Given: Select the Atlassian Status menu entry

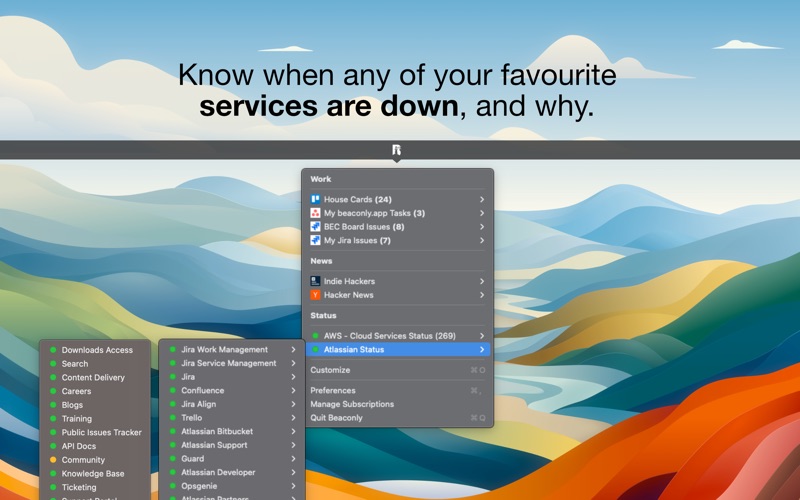Looking at the screenshot, I should tap(398, 349).
